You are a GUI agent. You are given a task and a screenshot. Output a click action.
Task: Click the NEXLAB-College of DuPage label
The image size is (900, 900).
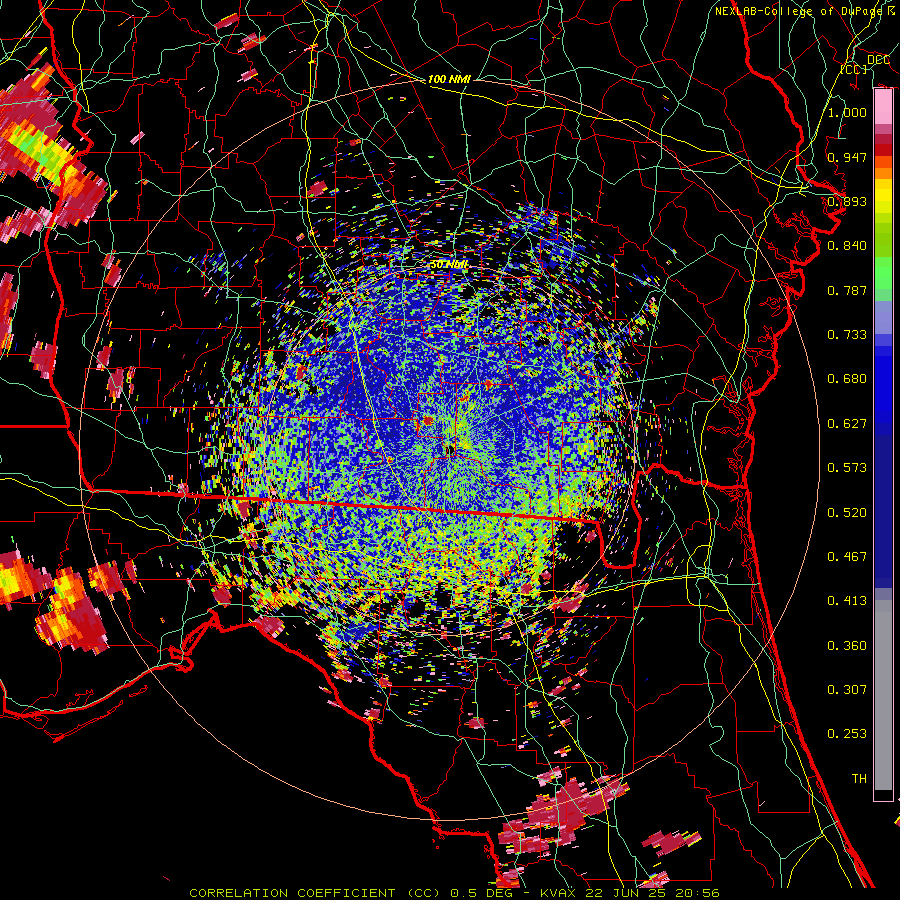coord(799,11)
